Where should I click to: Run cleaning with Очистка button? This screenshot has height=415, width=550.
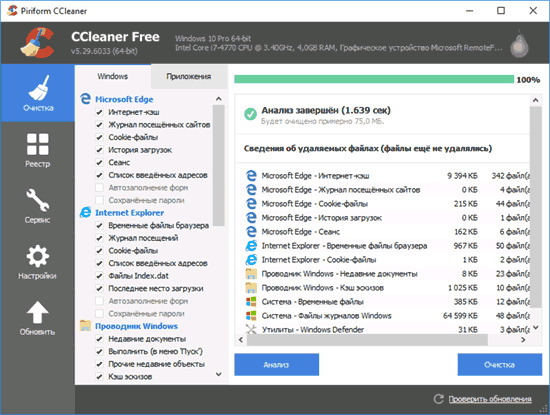point(499,365)
